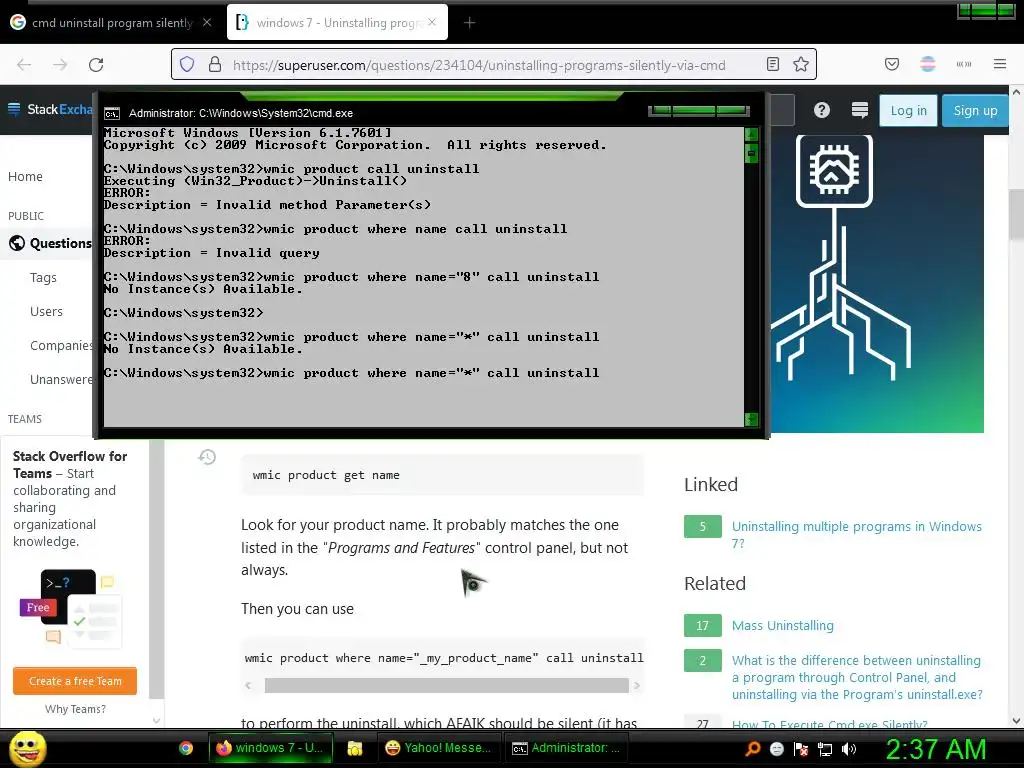
Task: Click the code block right scroll arrow
Action: [637, 685]
